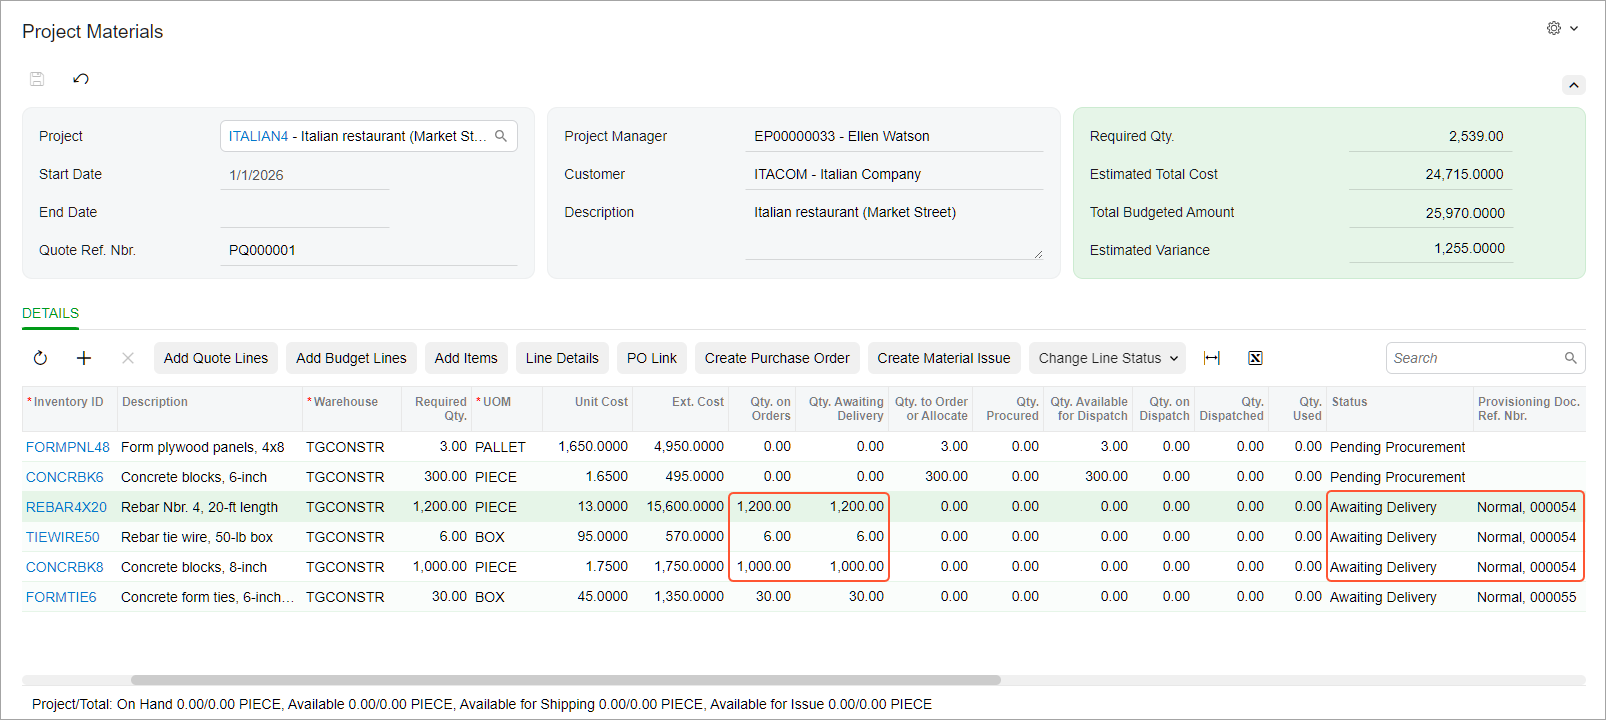This screenshot has height=720, width=1606.
Task: Click the fit-to-screen columns icon
Action: click(x=1212, y=358)
